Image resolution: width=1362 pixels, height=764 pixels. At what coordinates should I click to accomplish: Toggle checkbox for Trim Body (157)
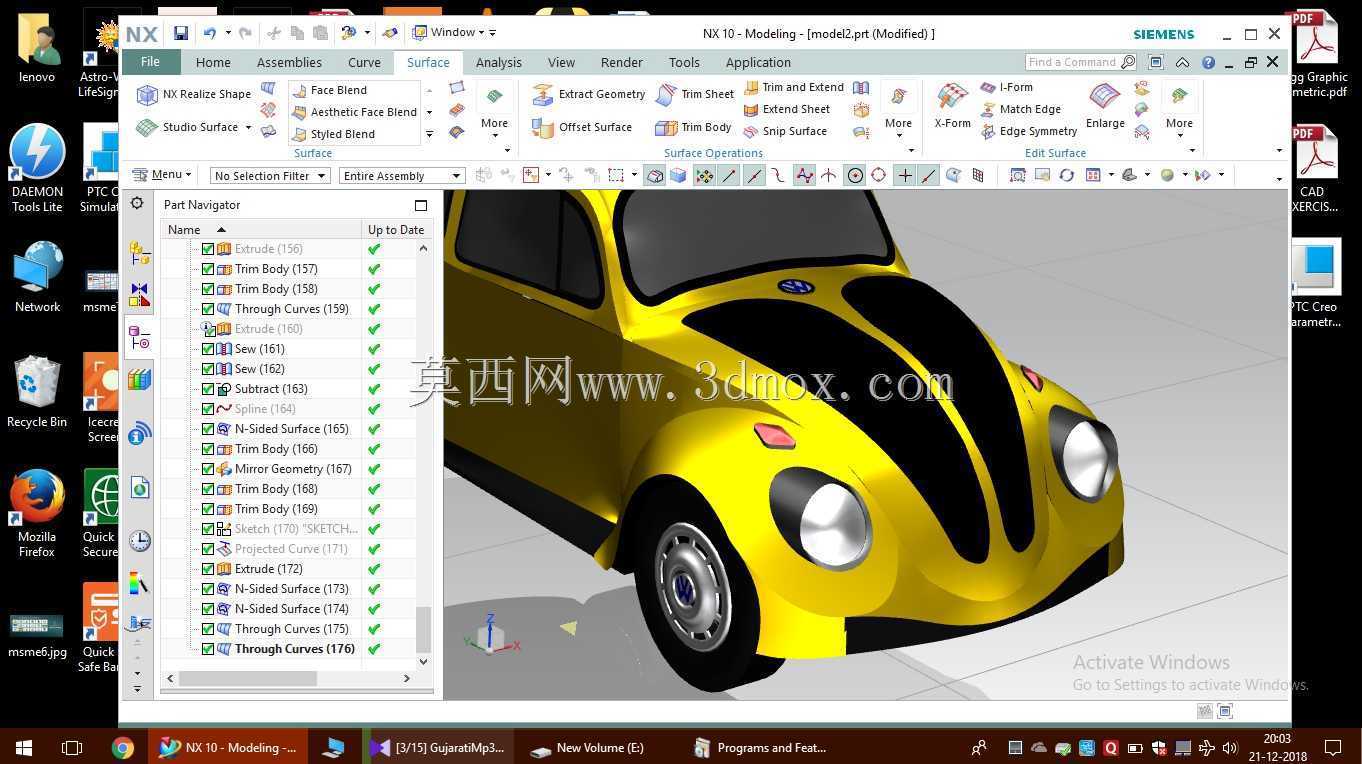pyautogui.click(x=208, y=269)
